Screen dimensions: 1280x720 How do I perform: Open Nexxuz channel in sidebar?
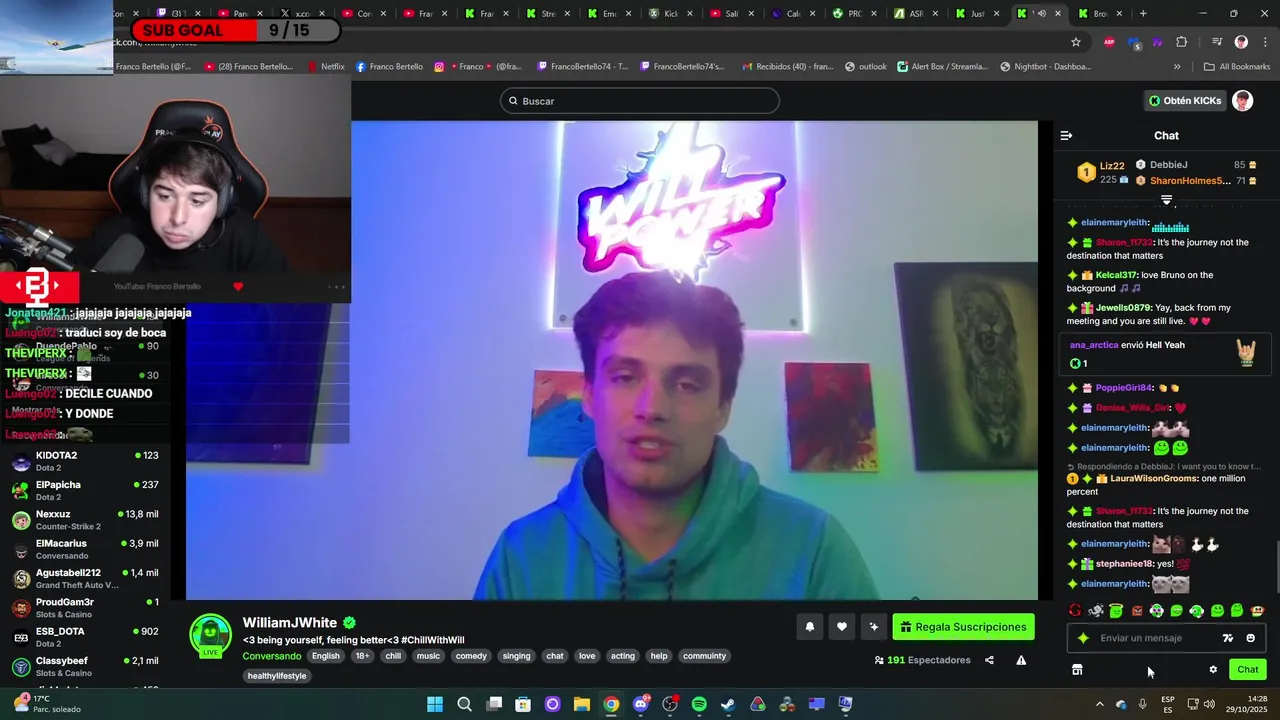85,519
